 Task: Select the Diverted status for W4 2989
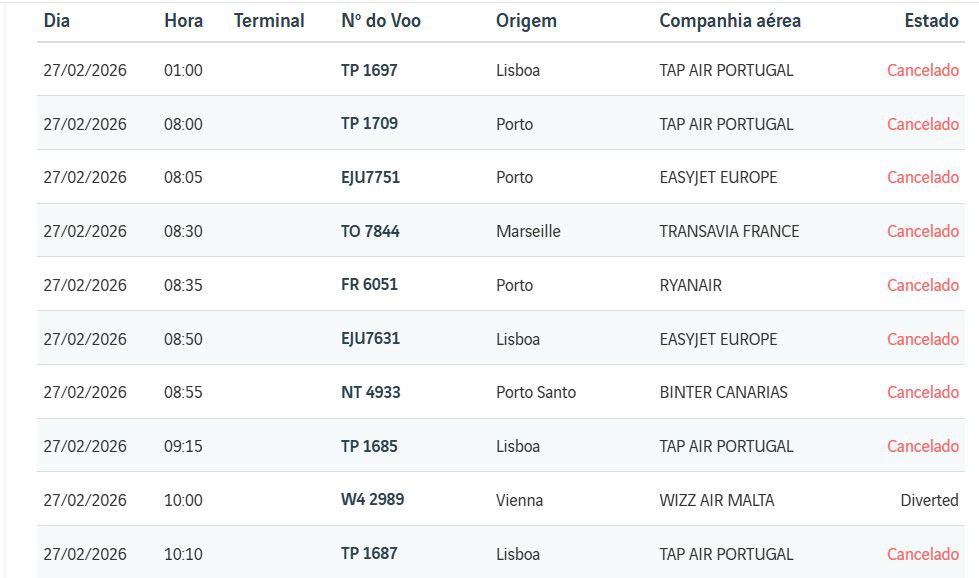[929, 500]
